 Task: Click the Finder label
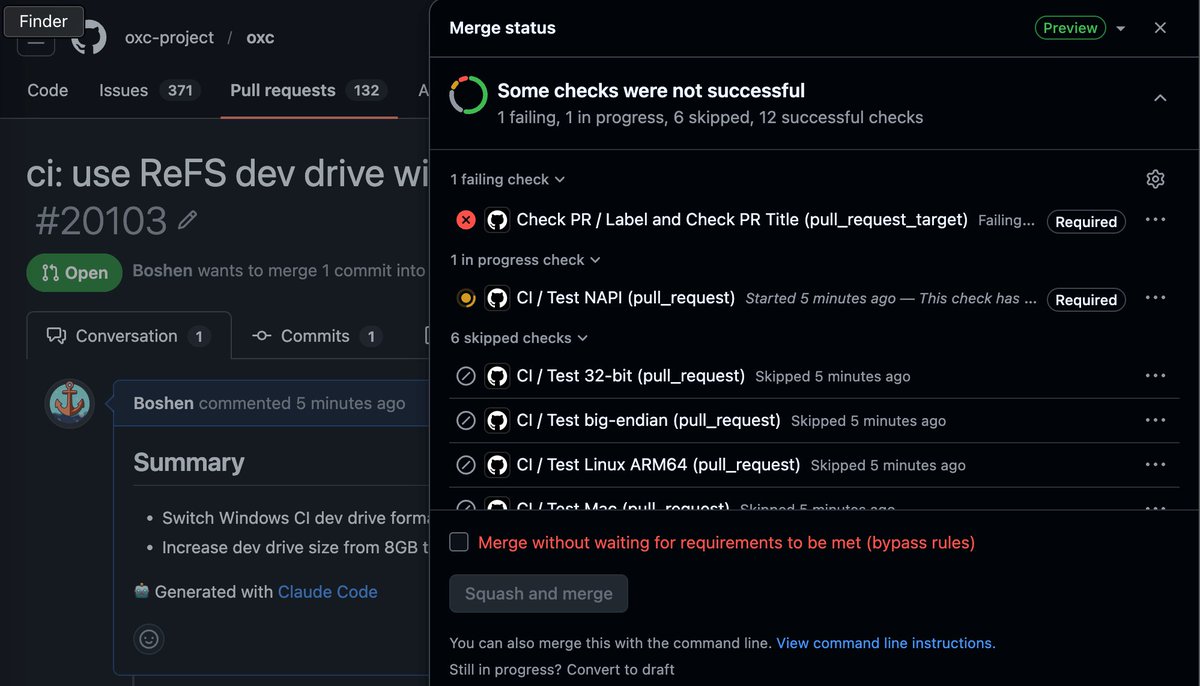[x=44, y=20]
